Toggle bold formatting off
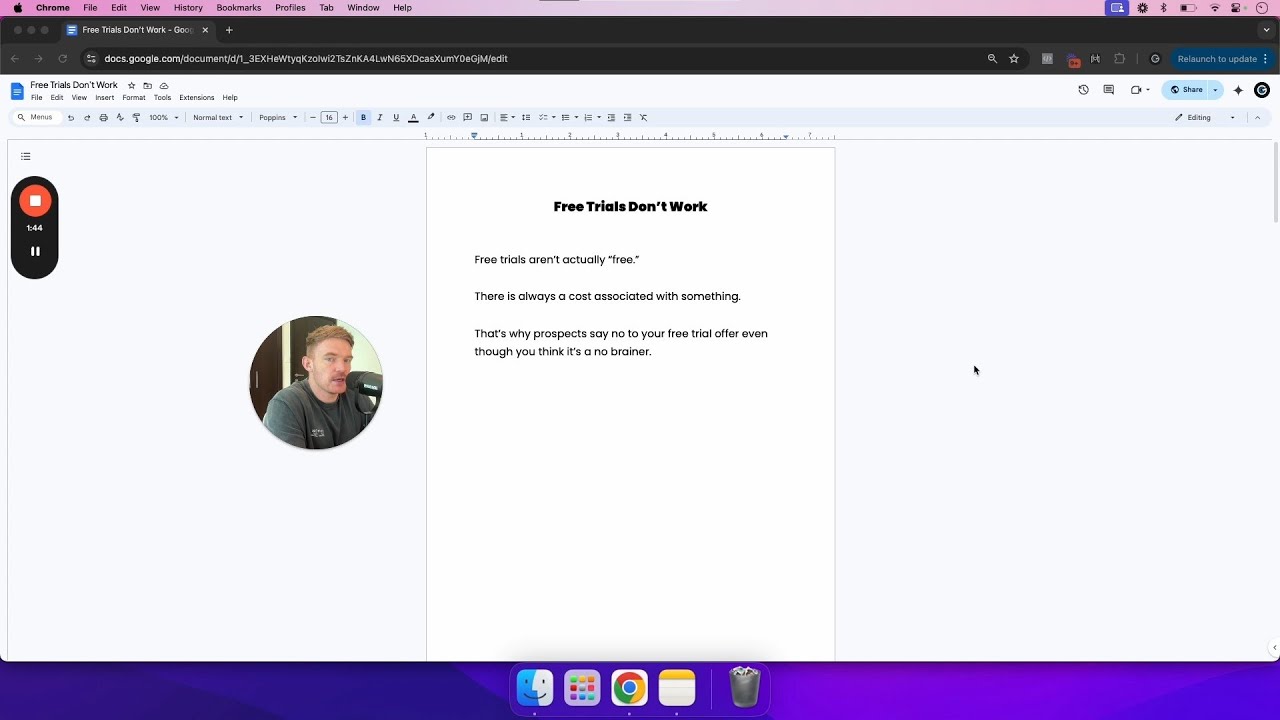1280x720 pixels. 363,118
